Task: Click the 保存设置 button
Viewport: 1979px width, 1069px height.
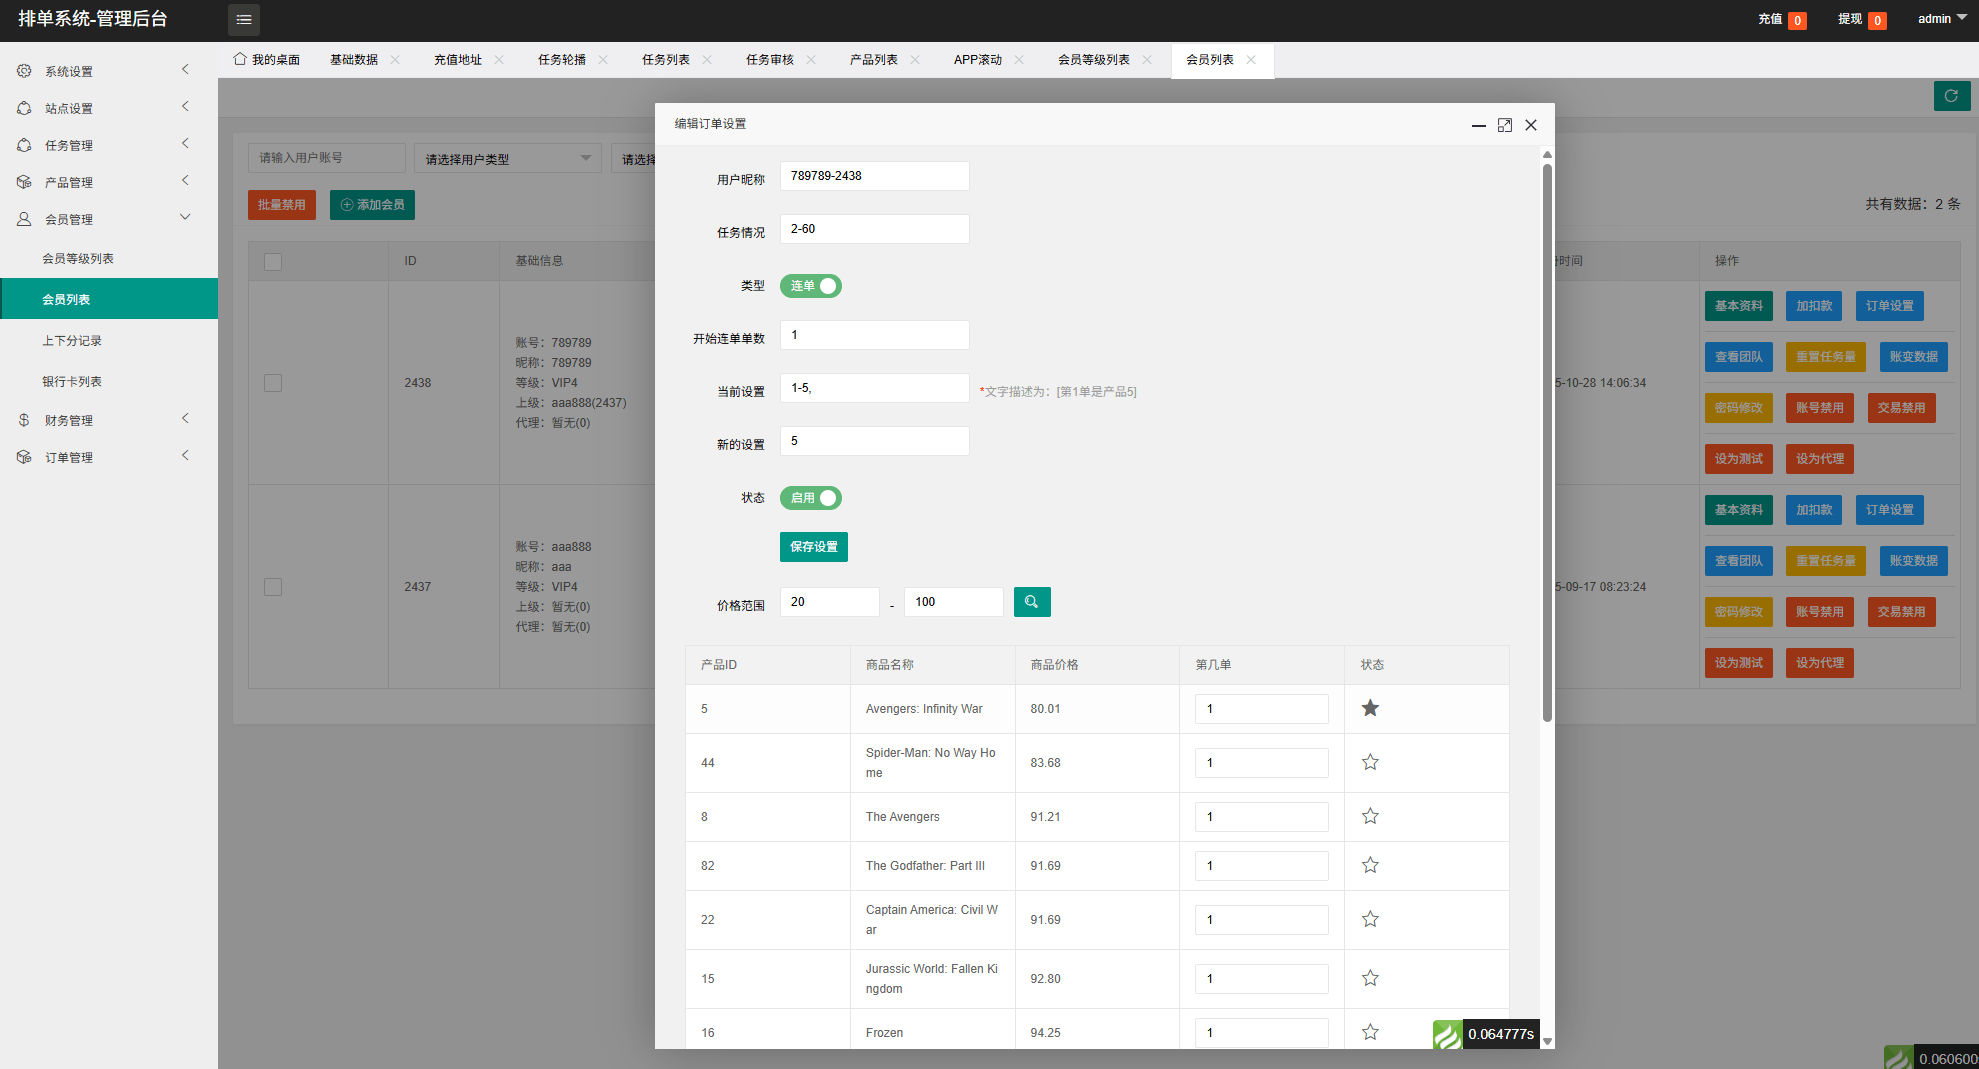Action: 813,547
